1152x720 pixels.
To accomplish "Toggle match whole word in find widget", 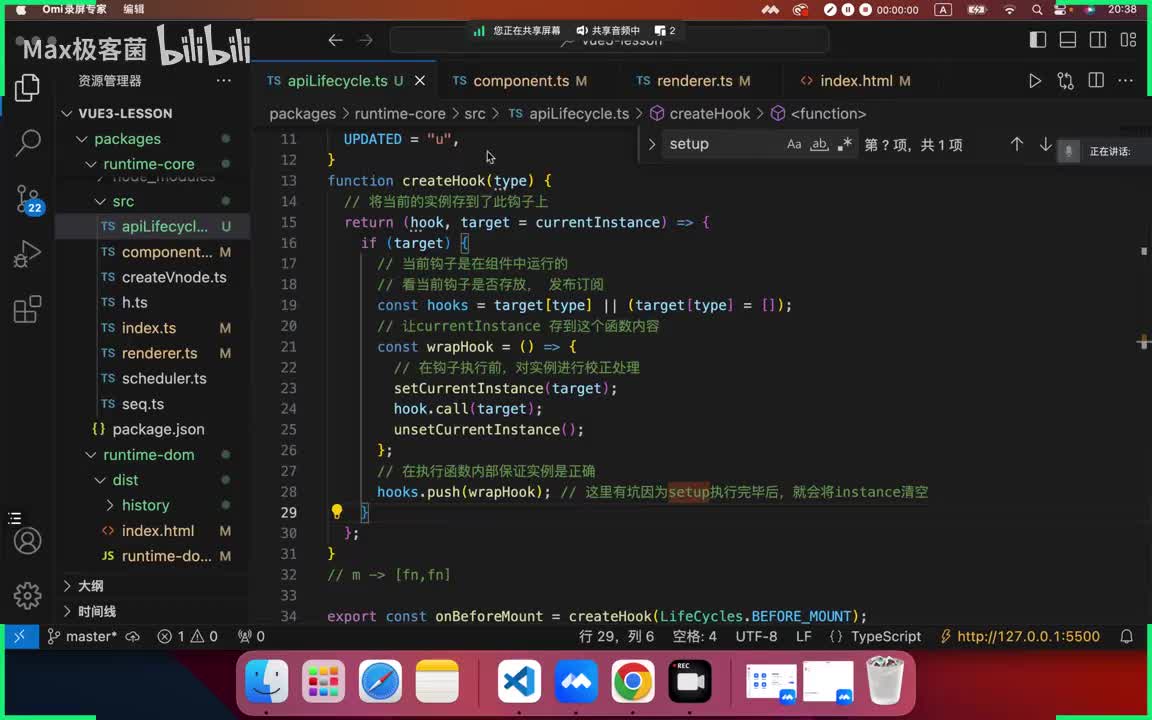I will pos(819,144).
